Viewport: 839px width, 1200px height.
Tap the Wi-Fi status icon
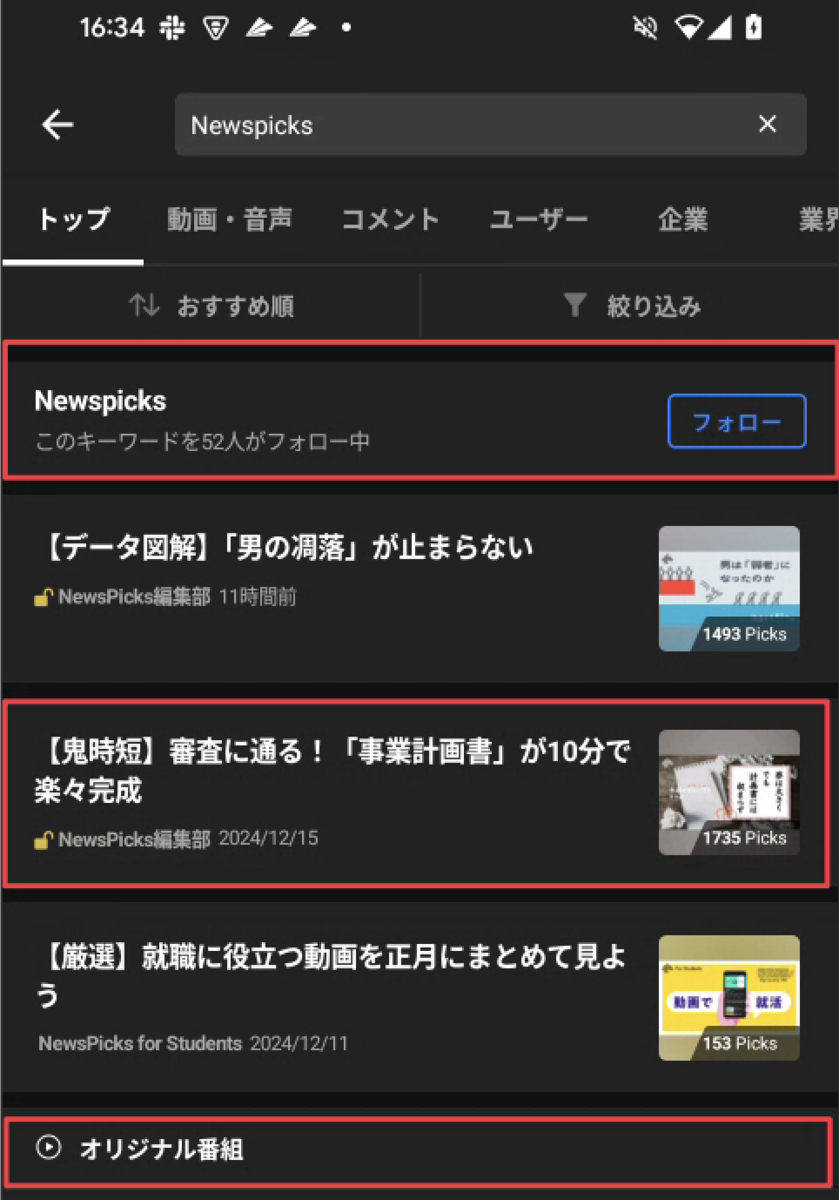(689, 28)
